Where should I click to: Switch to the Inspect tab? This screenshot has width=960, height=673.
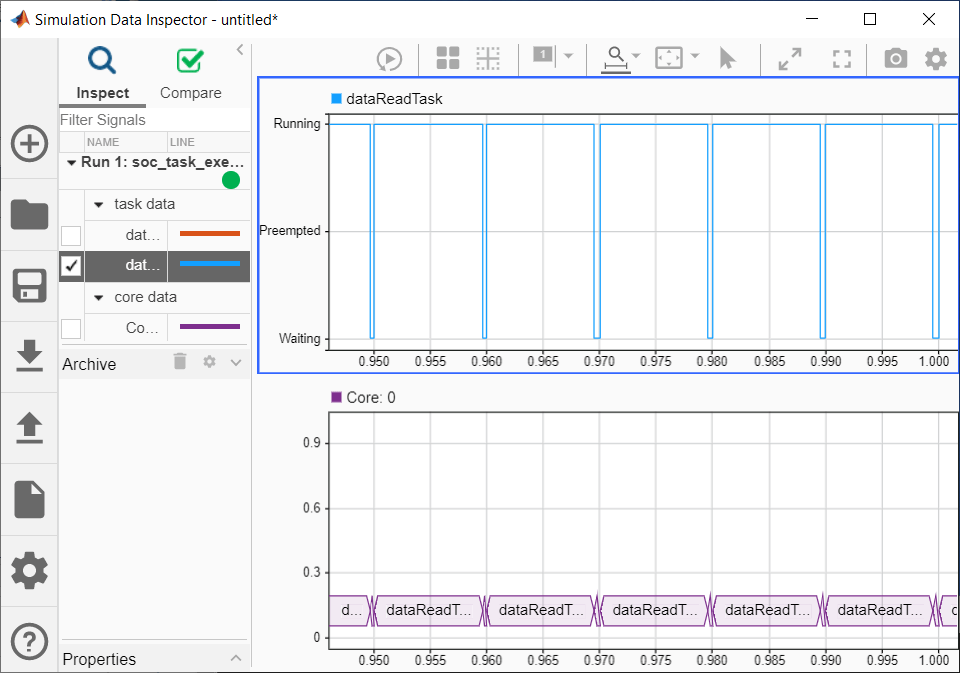(102, 74)
